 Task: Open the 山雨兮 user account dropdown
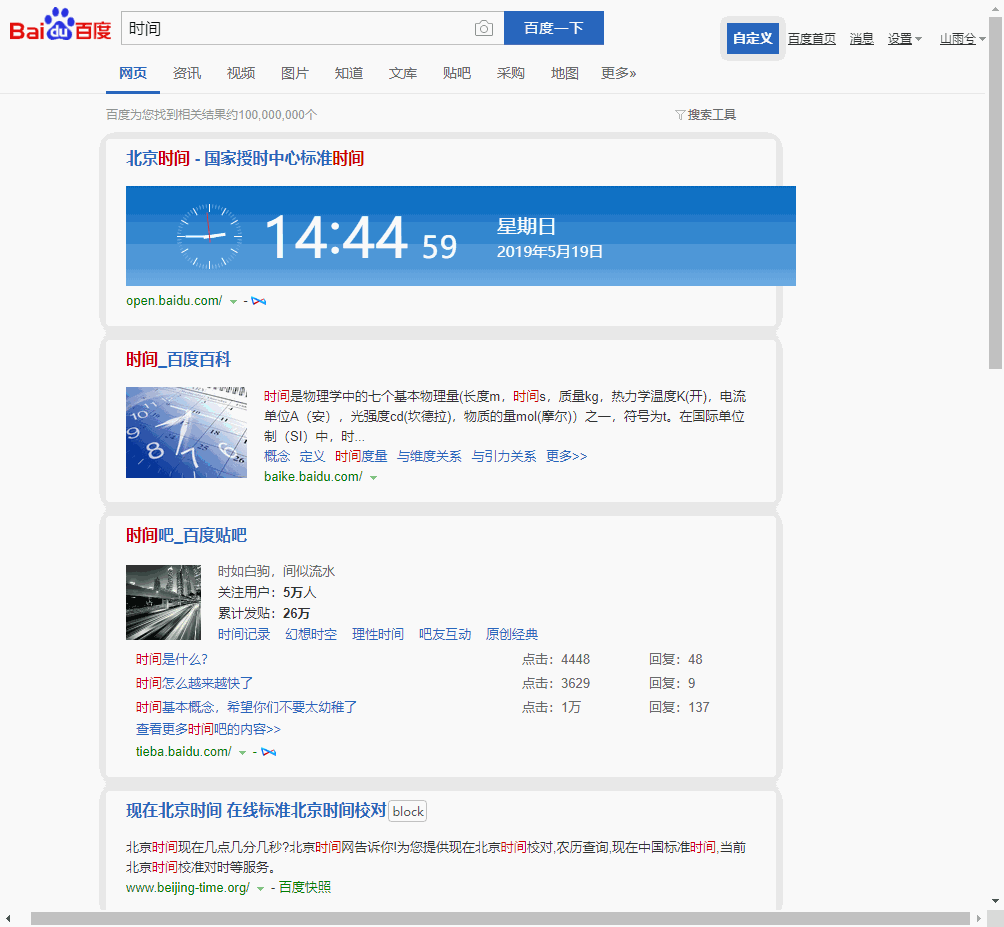pyautogui.click(x=962, y=39)
